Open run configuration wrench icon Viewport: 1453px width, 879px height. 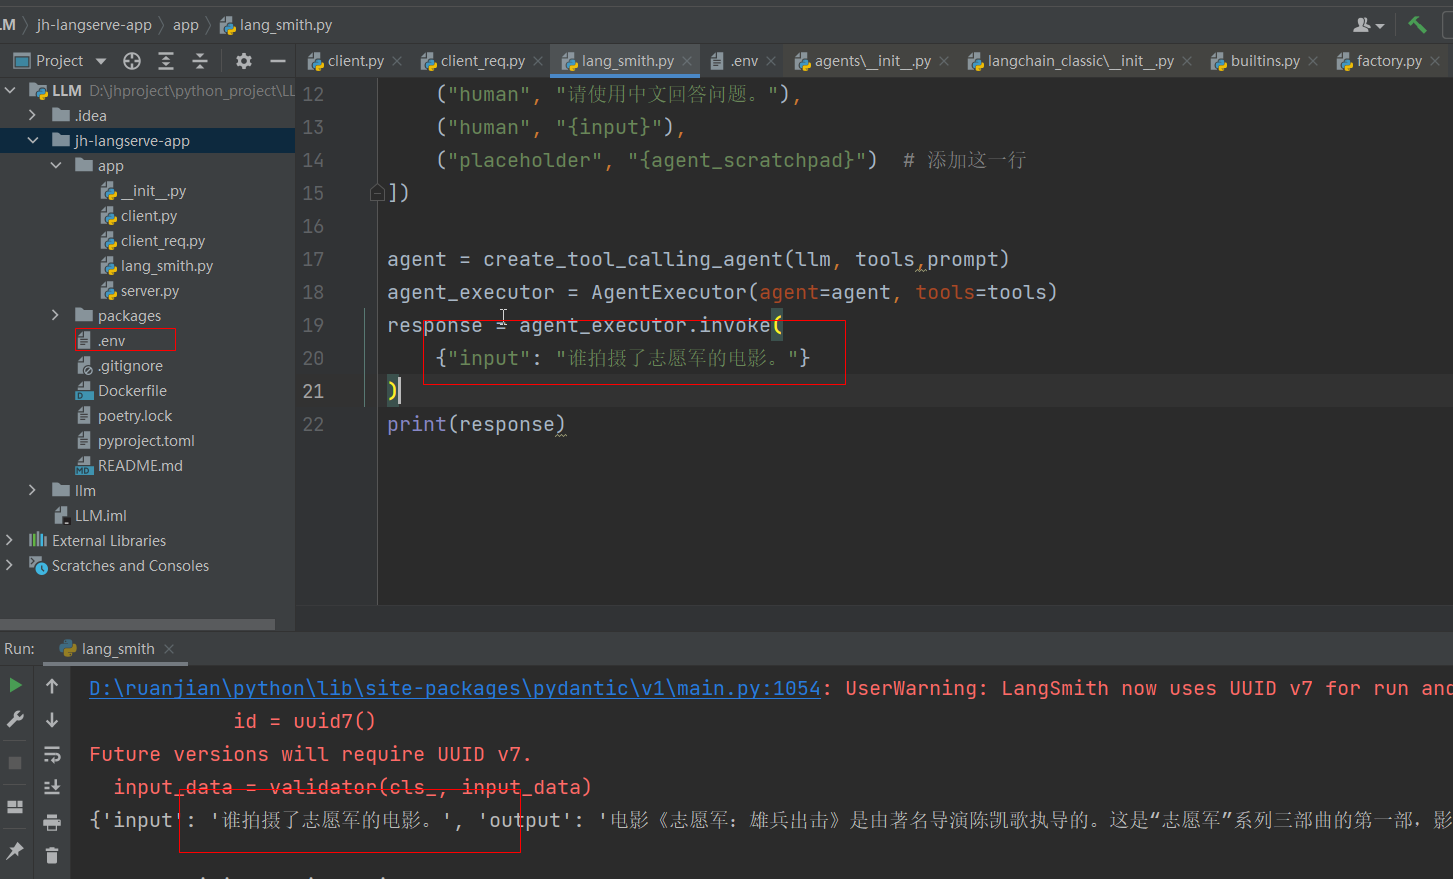[x=15, y=719]
